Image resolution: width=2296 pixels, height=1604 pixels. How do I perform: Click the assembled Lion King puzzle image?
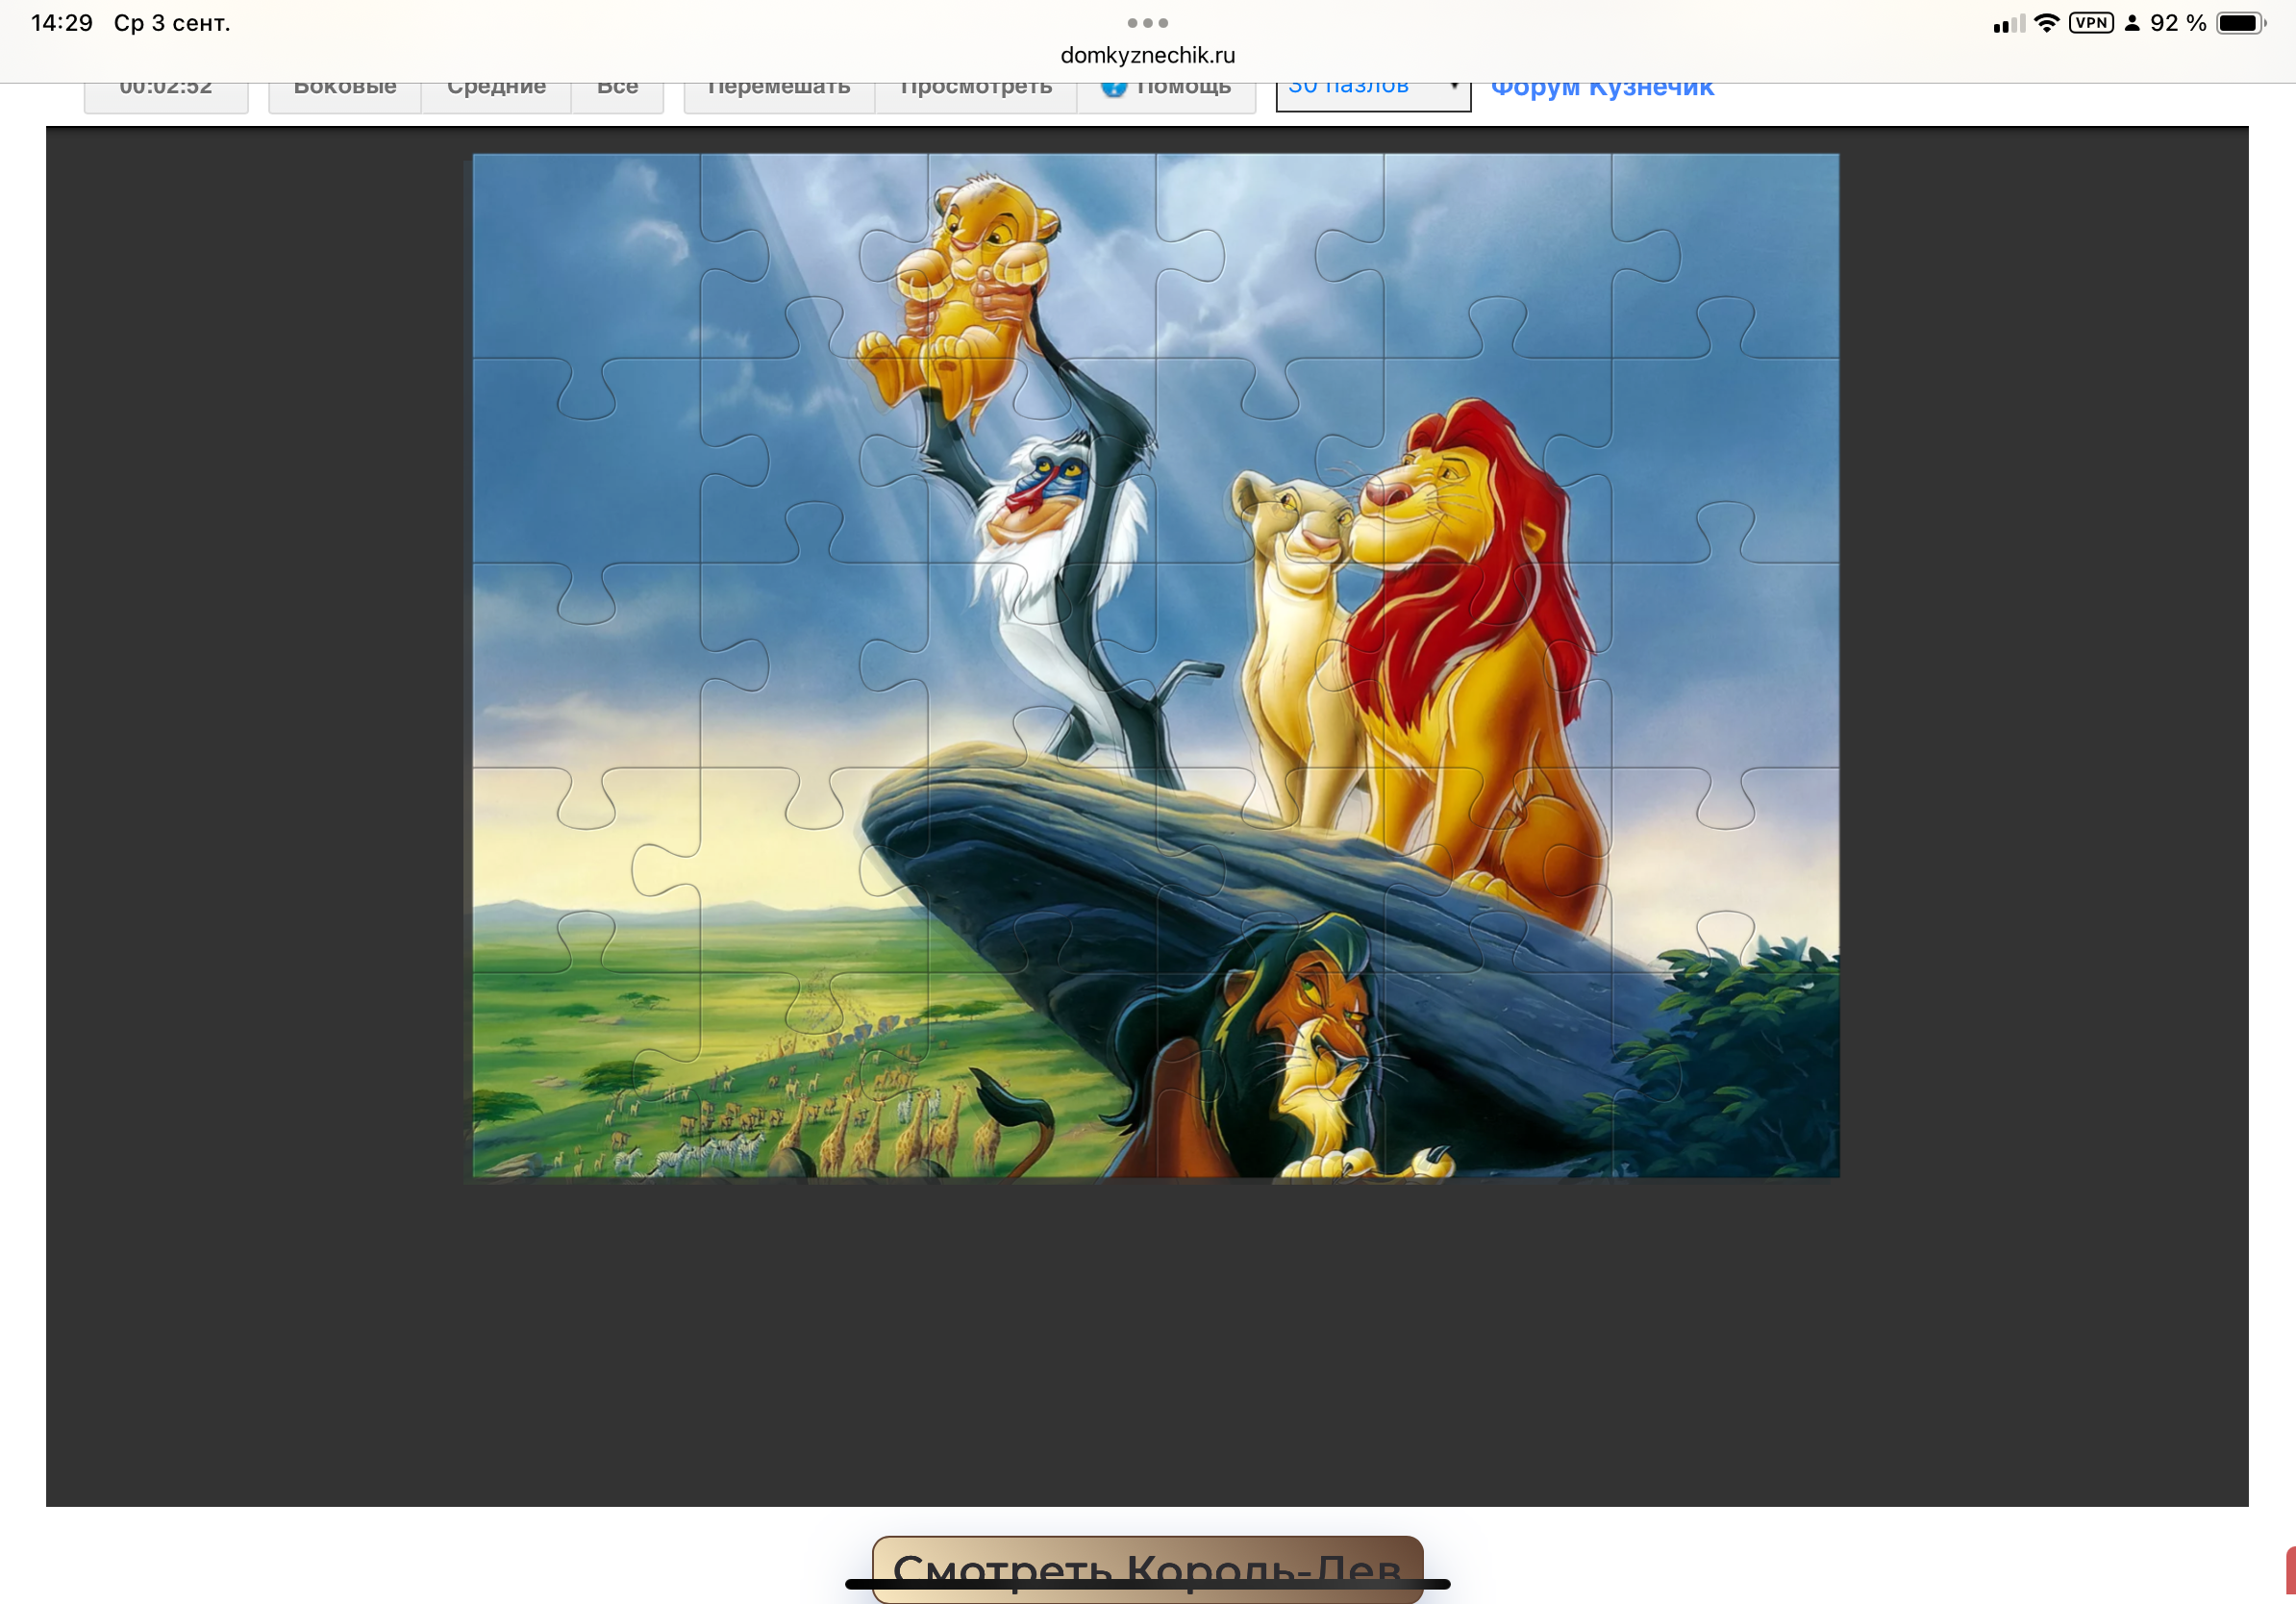pyautogui.click(x=1155, y=665)
